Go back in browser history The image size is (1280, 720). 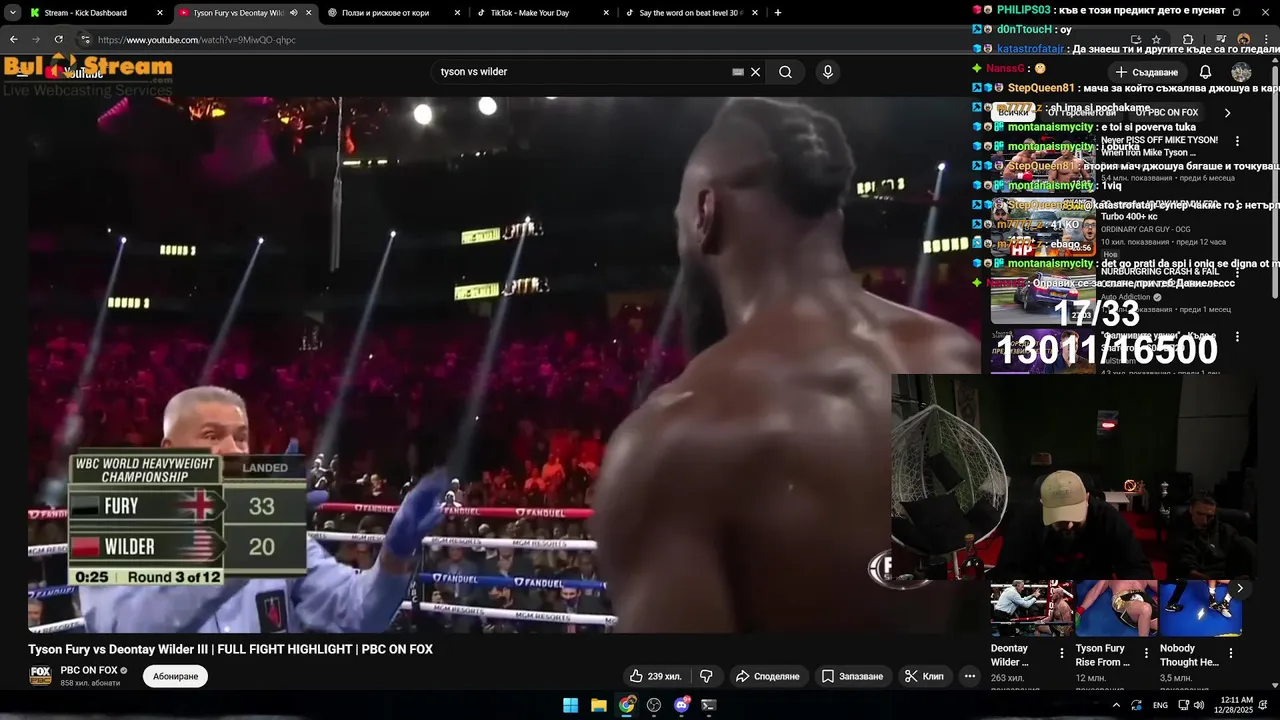click(14, 40)
